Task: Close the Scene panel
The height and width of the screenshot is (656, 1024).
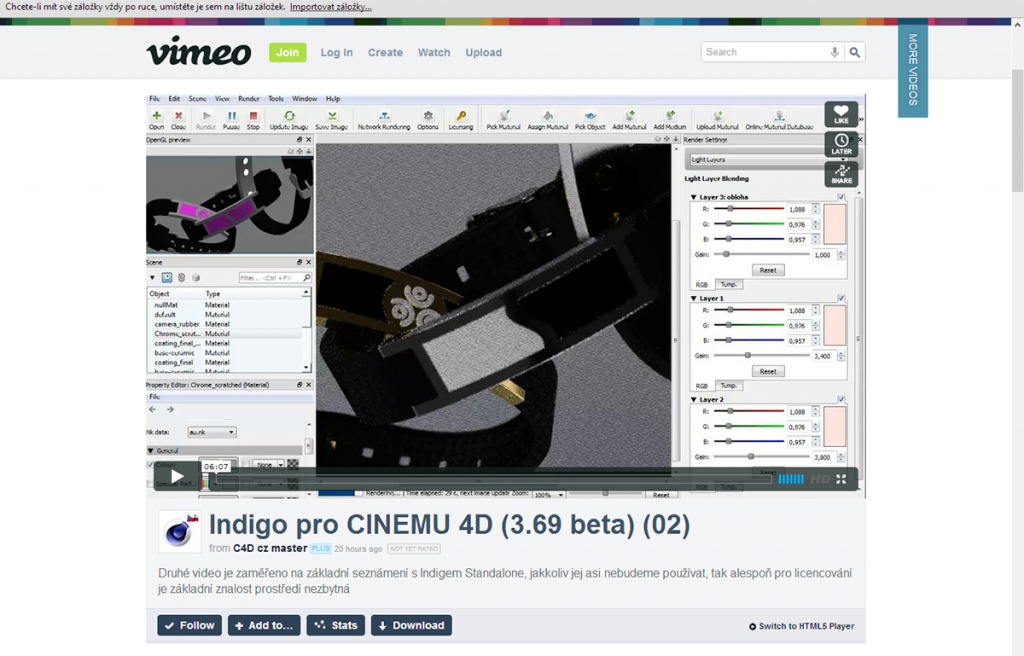Action: point(309,262)
